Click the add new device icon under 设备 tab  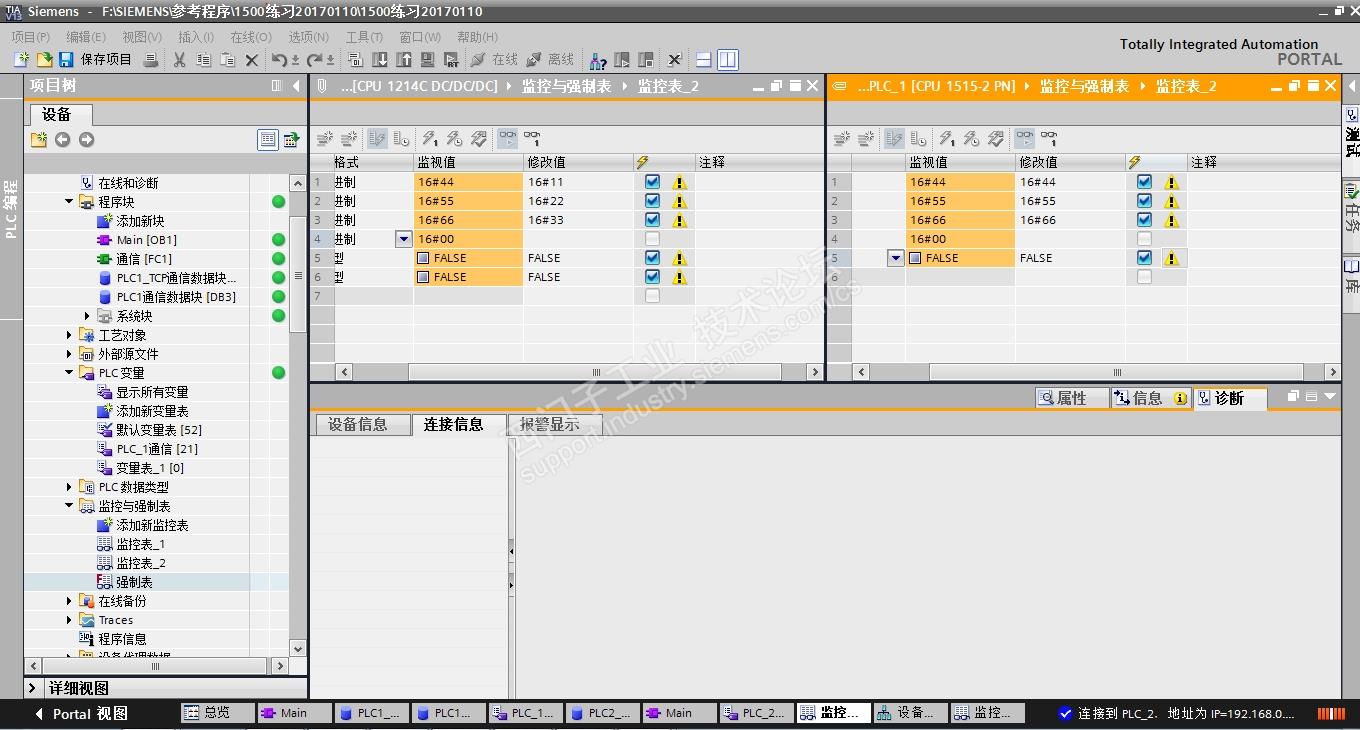point(38,139)
